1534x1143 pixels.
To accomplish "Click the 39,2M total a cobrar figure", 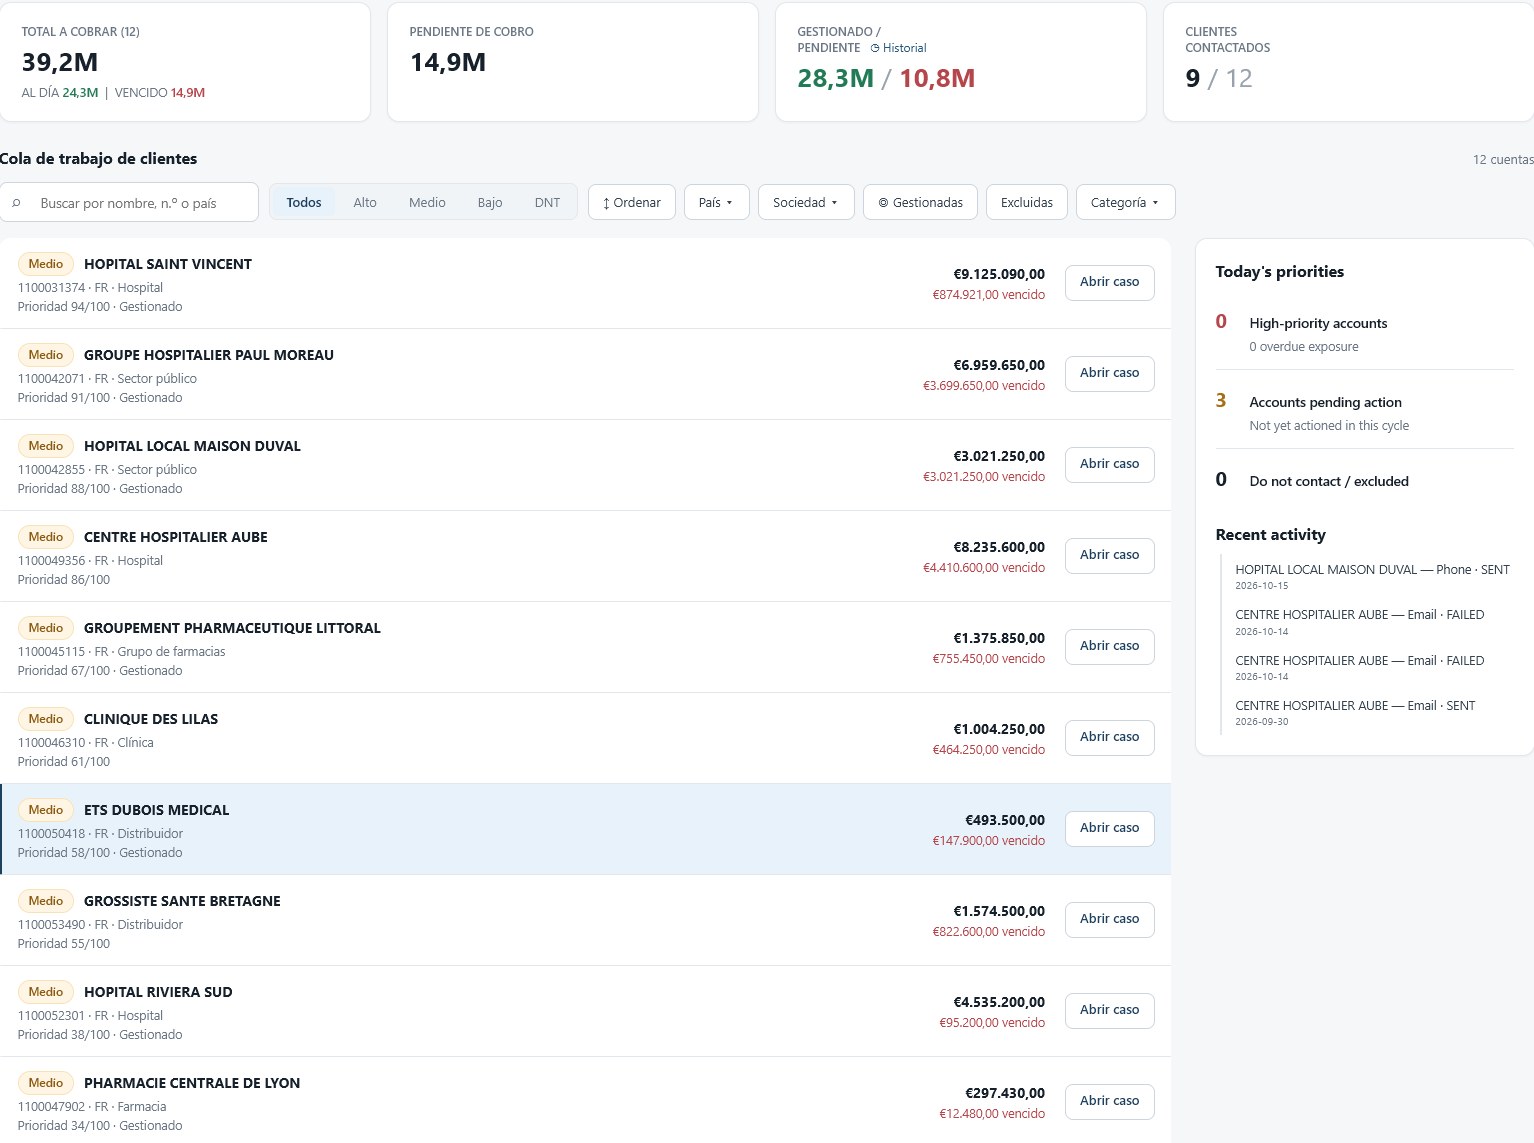I will click(x=60, y=62).
